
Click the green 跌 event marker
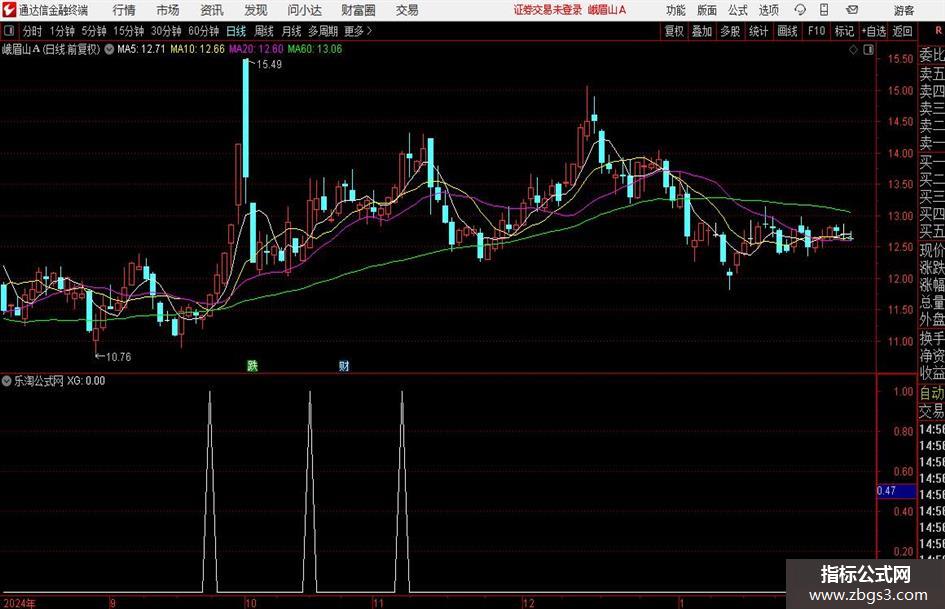point(253,366)
